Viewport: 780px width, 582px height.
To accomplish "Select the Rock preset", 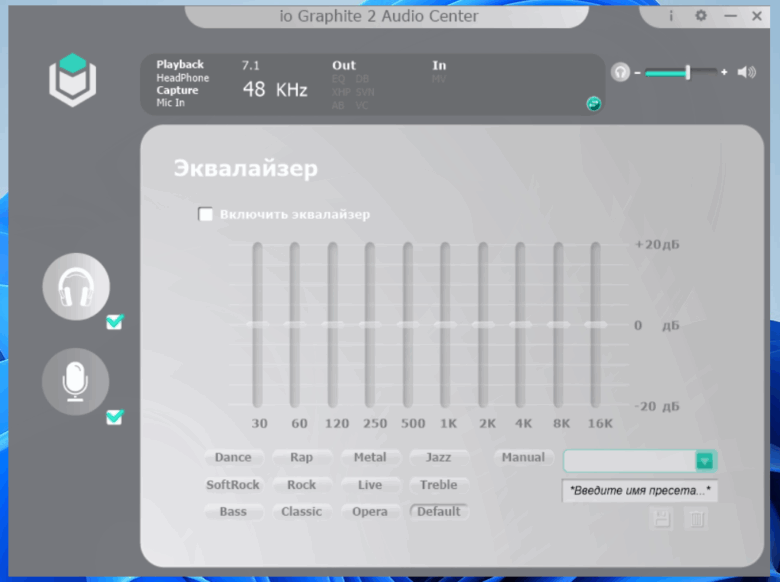I will [301, 485].
